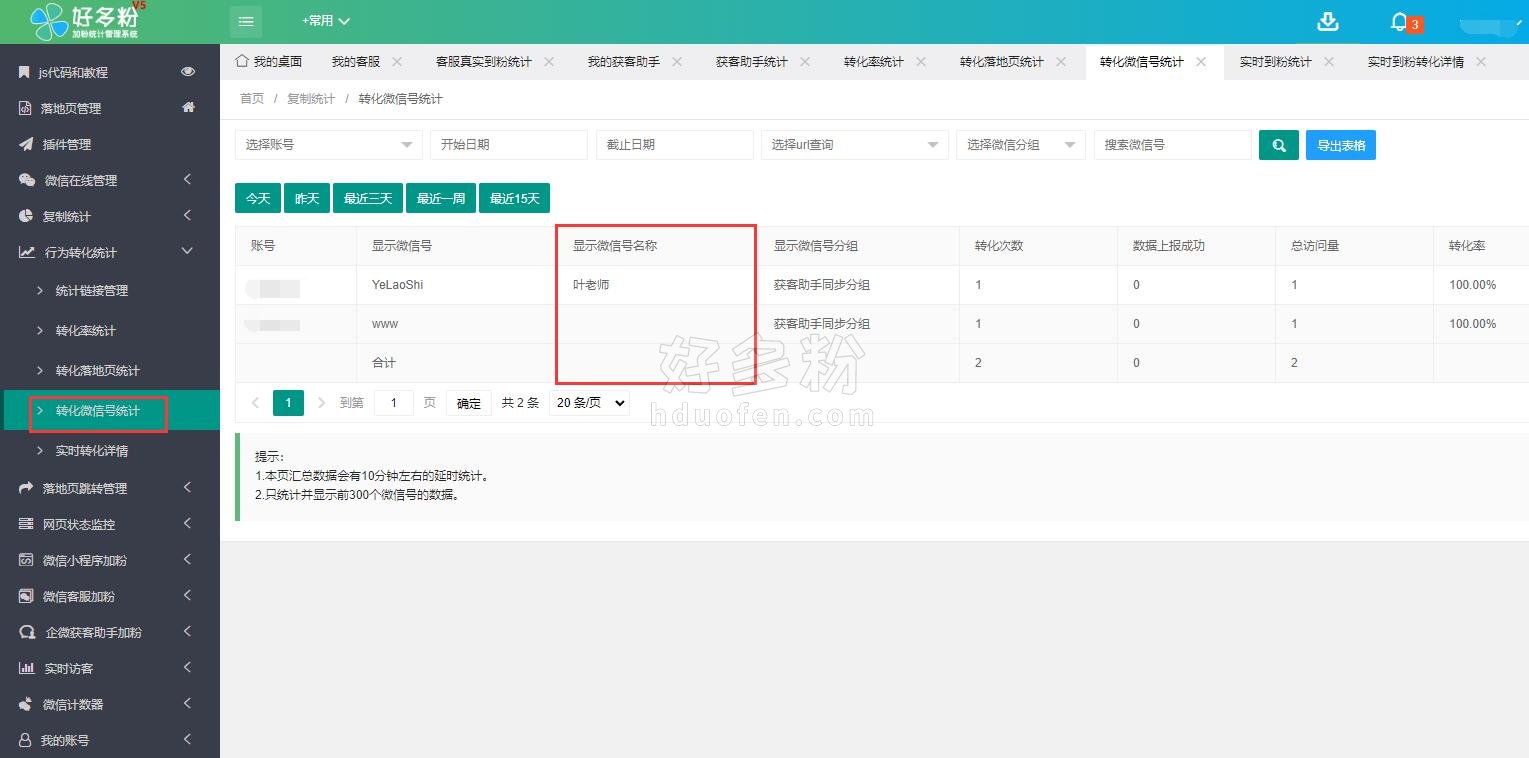Viewport: 1529px width, 758px height.
Task: Open the 选择账号 dropdown
Action: [x=329, y=145]
